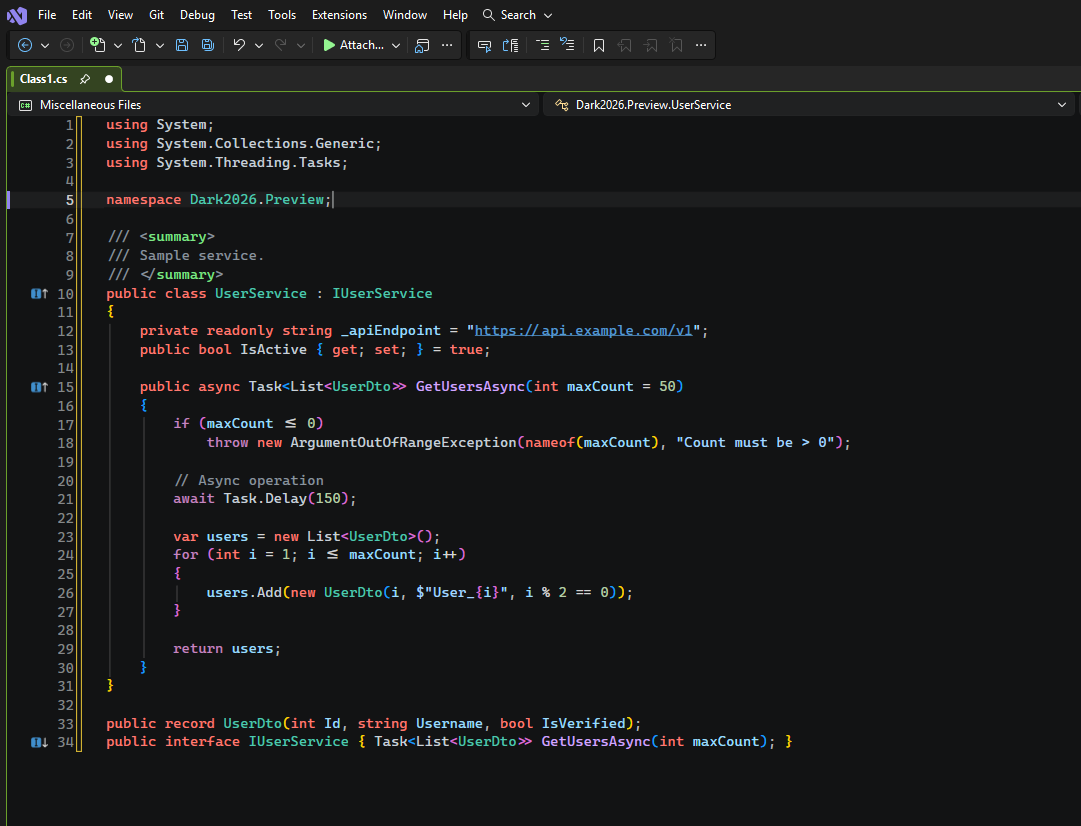Screen dimensions: 1081x826
Task: Clear all bookmarks using the crossed bookmark icon
Action: (x=676, y=46)
